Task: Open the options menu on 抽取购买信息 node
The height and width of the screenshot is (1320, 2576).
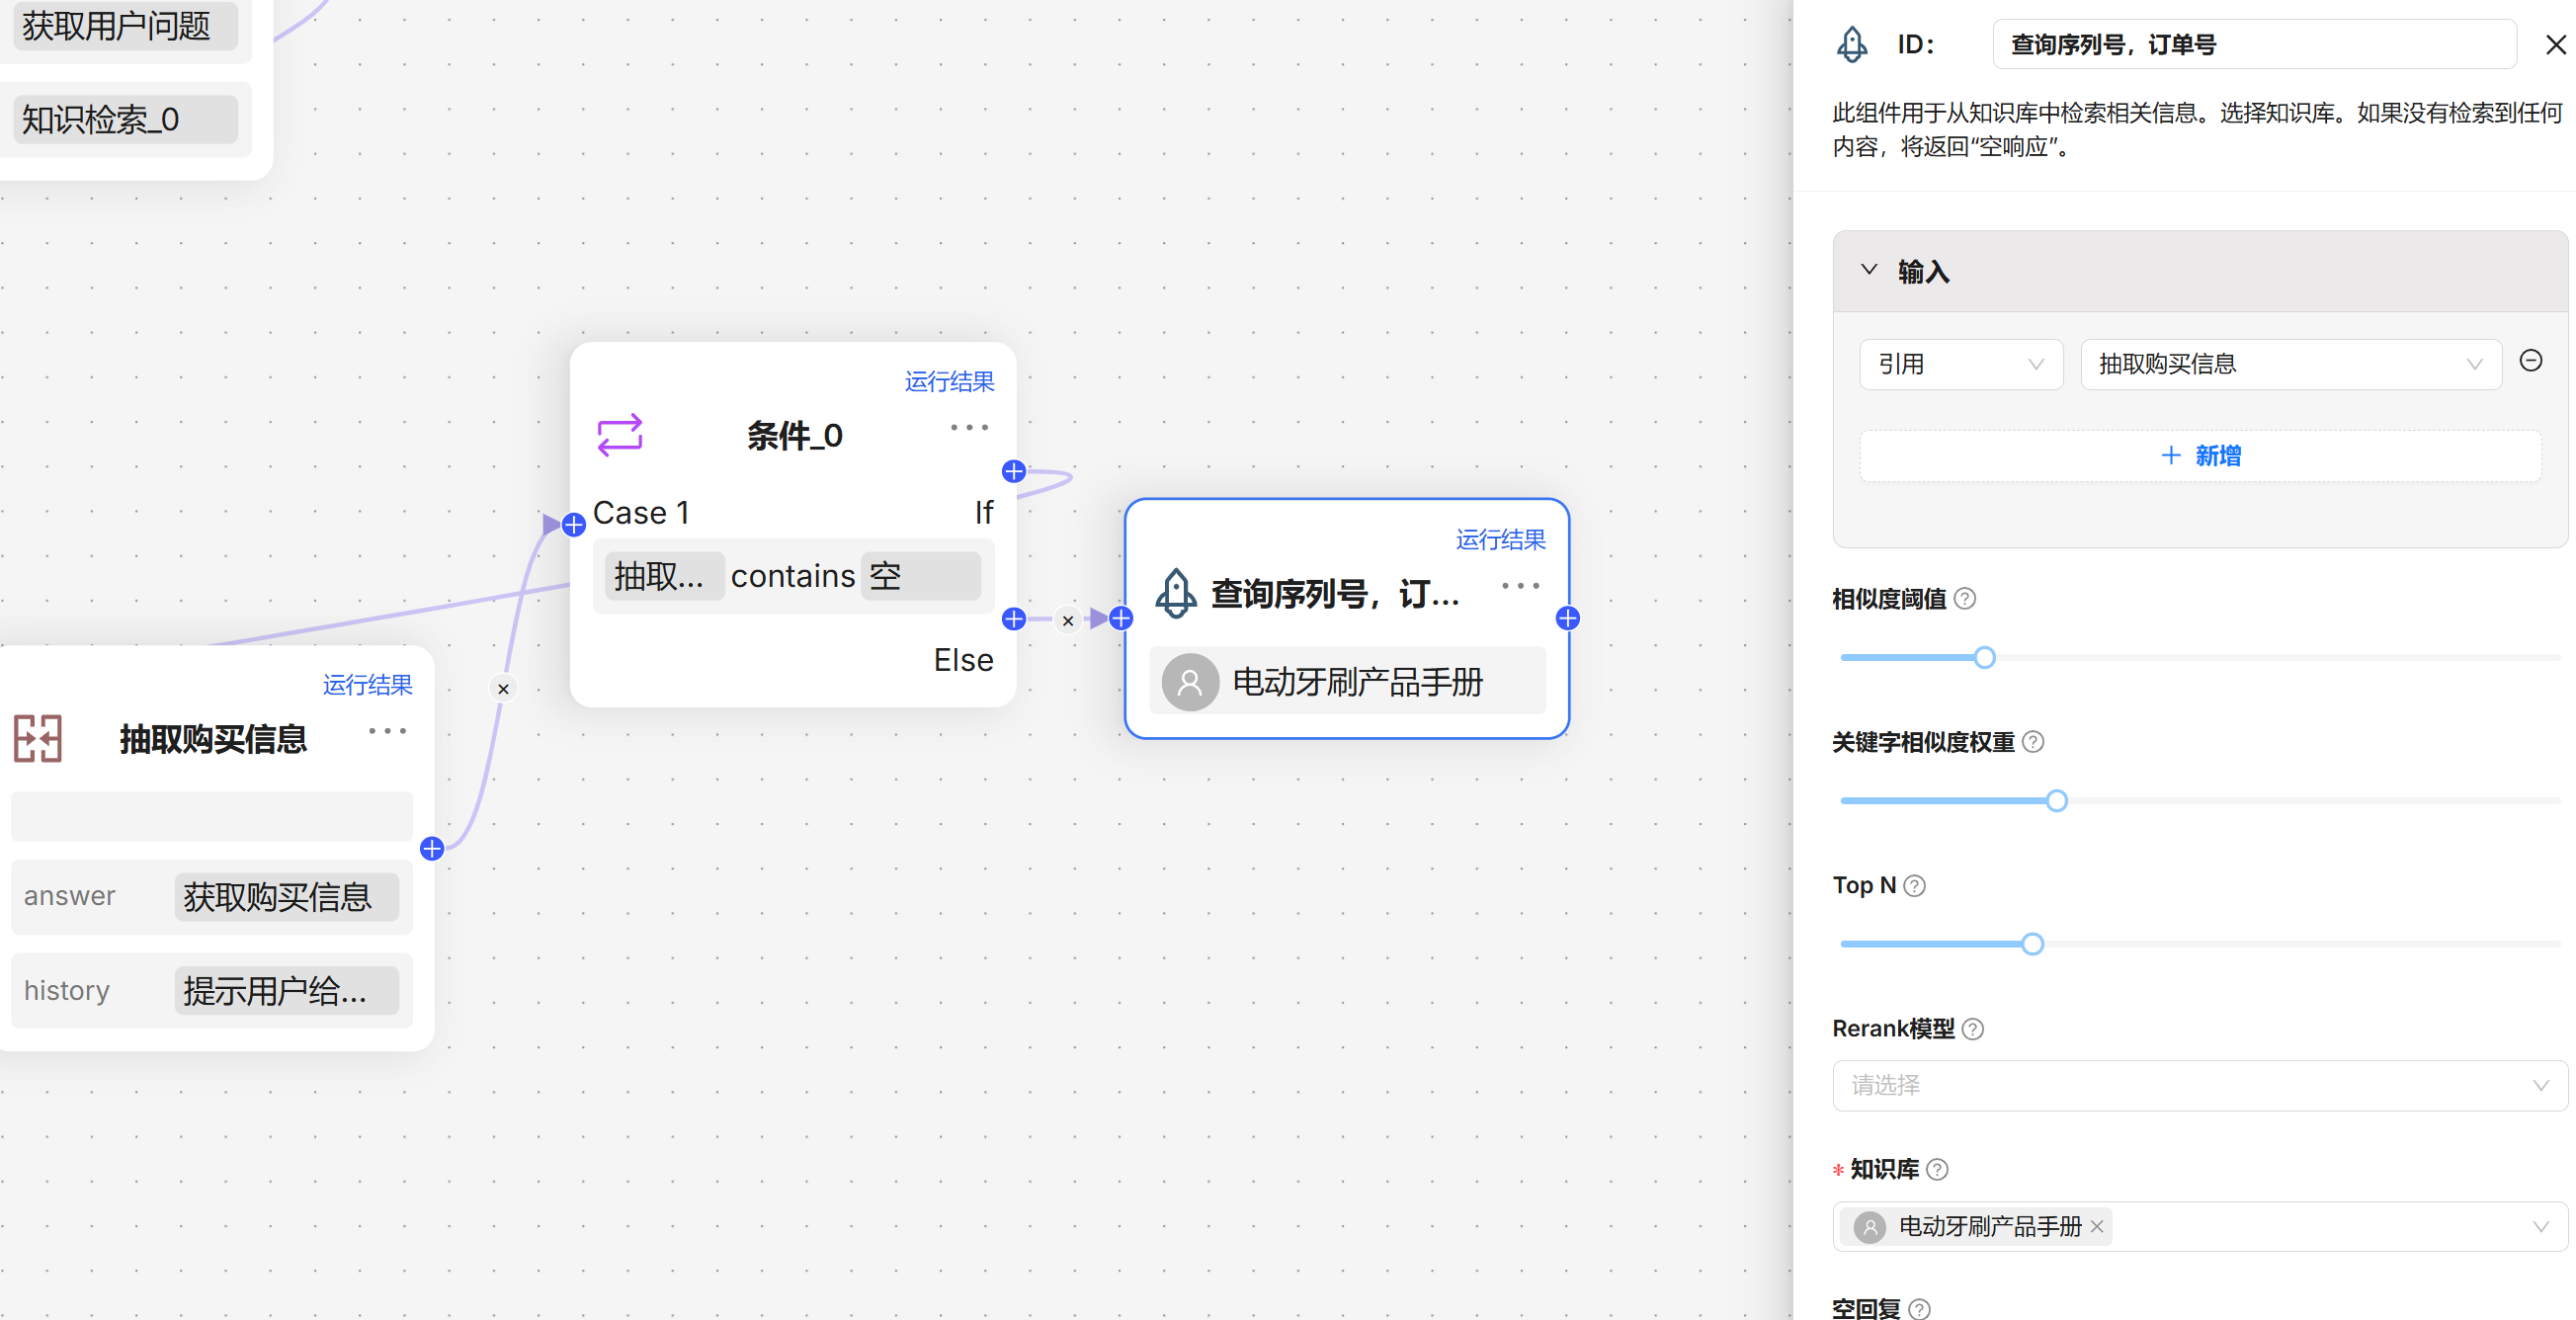Action: (x=387, y=730)
